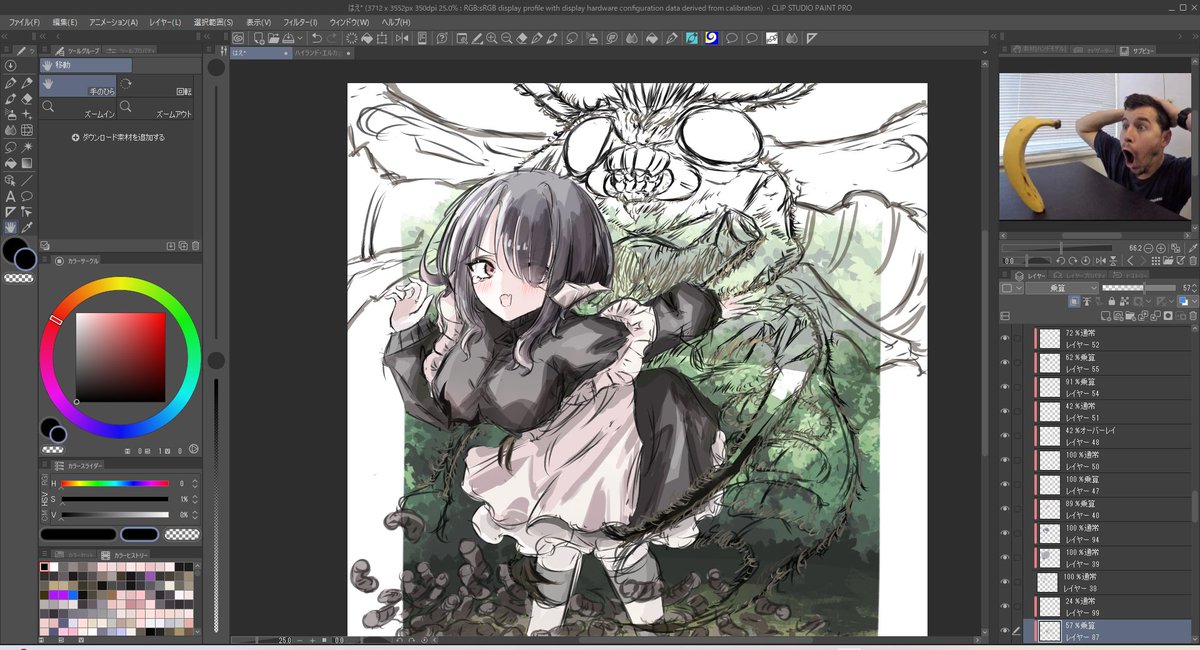Select the 回転 sub tool
Screen dimensions: 1200x650
[155, 85]
